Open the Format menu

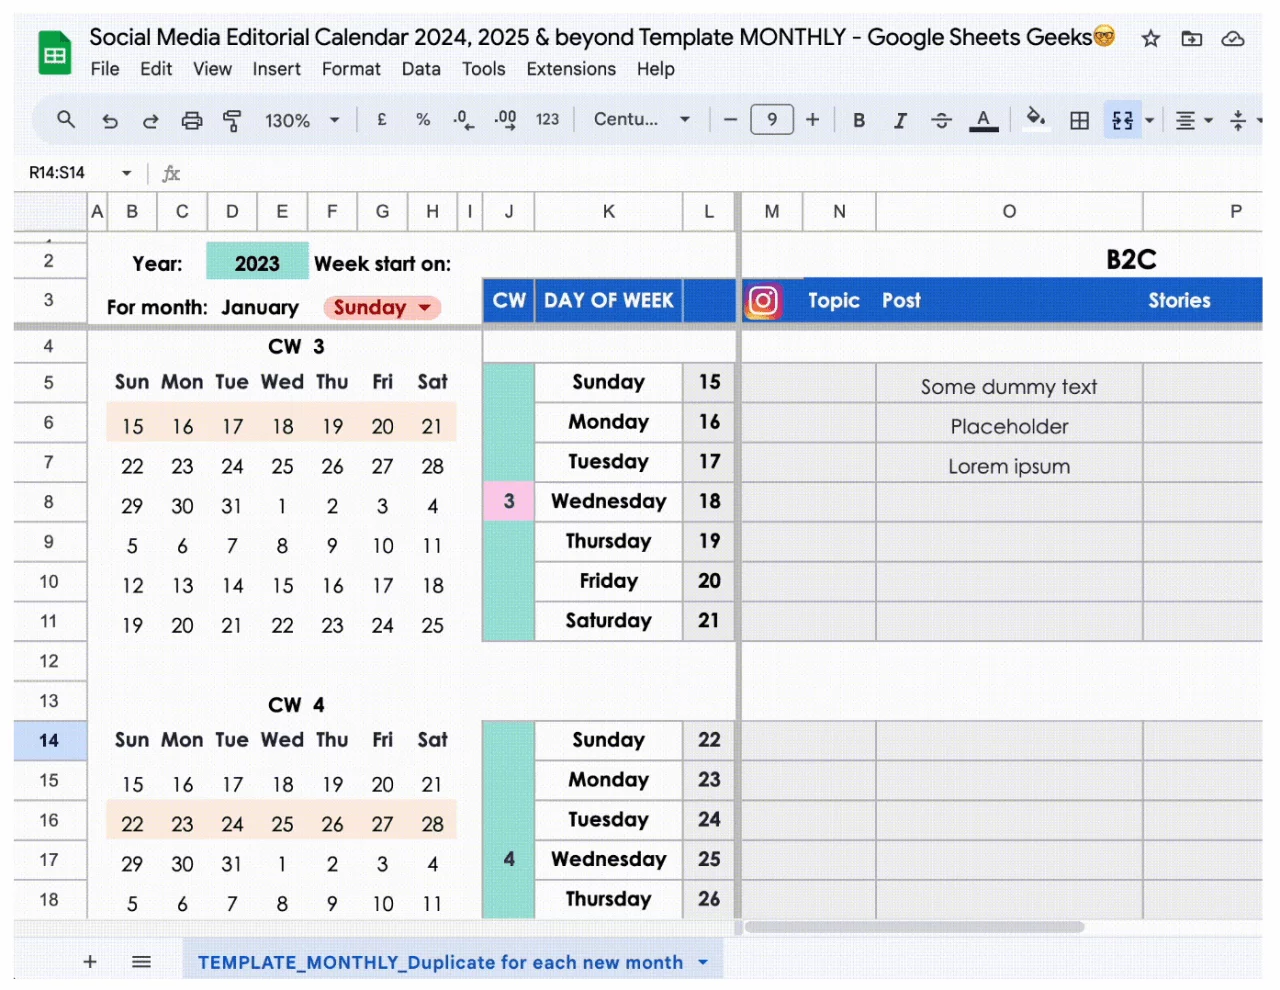pyautogui.click(x=351, y=69)
